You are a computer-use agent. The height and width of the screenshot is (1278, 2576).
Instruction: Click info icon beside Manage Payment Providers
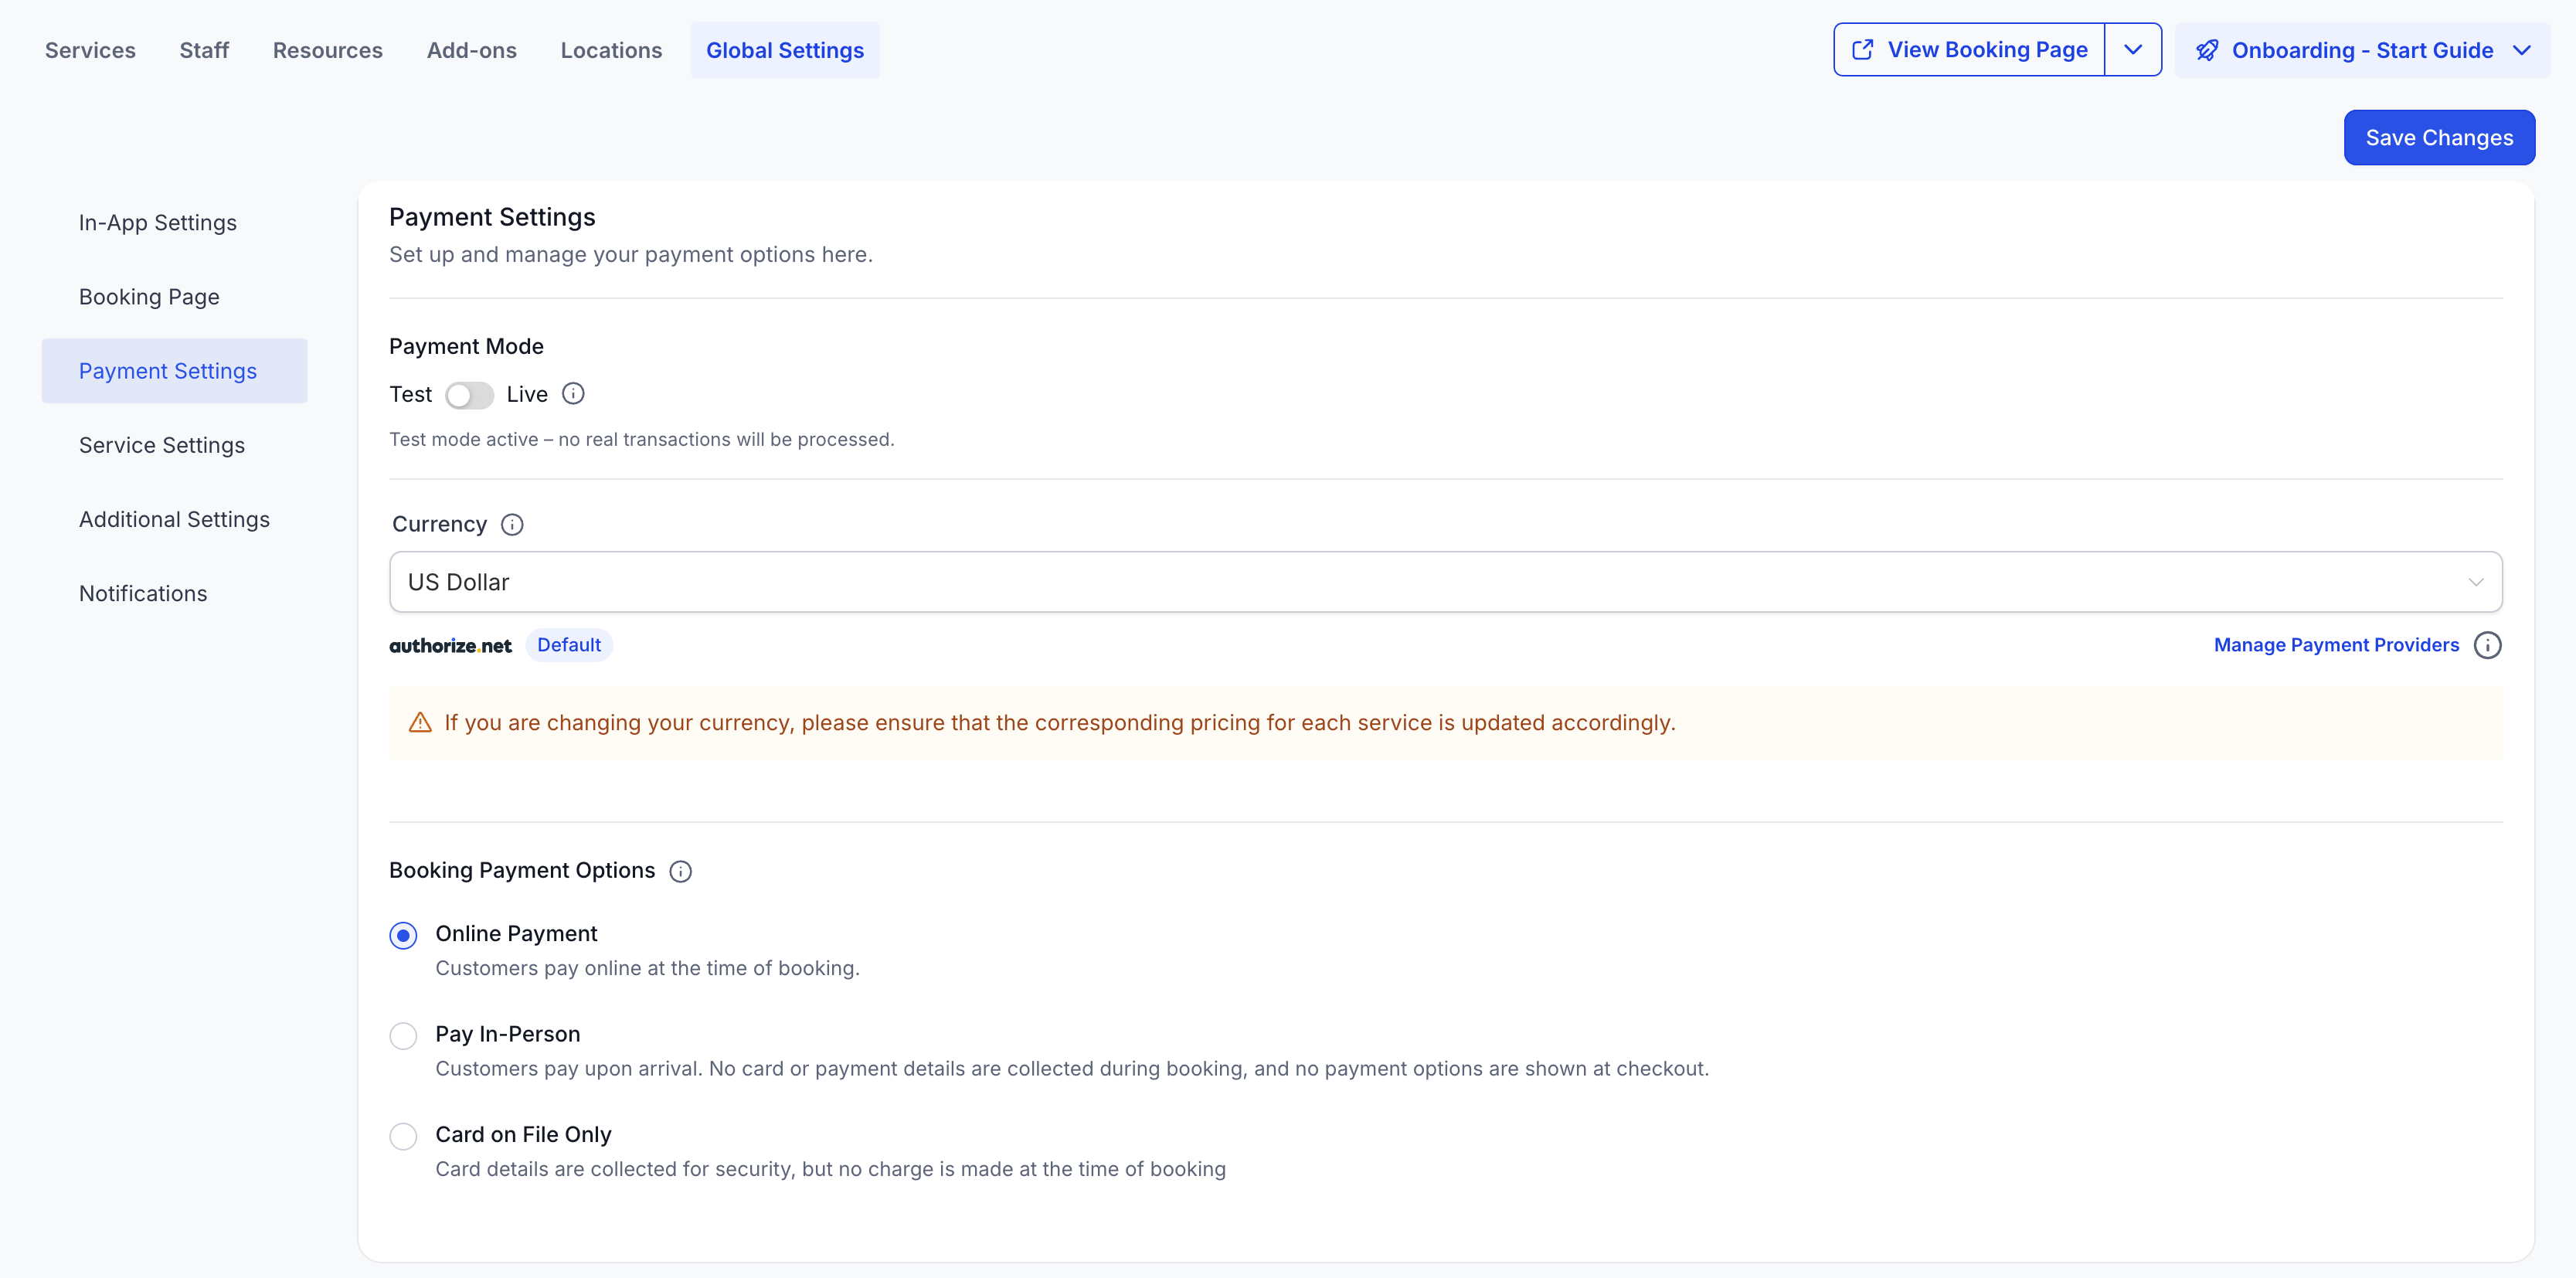coord(2487,645)
